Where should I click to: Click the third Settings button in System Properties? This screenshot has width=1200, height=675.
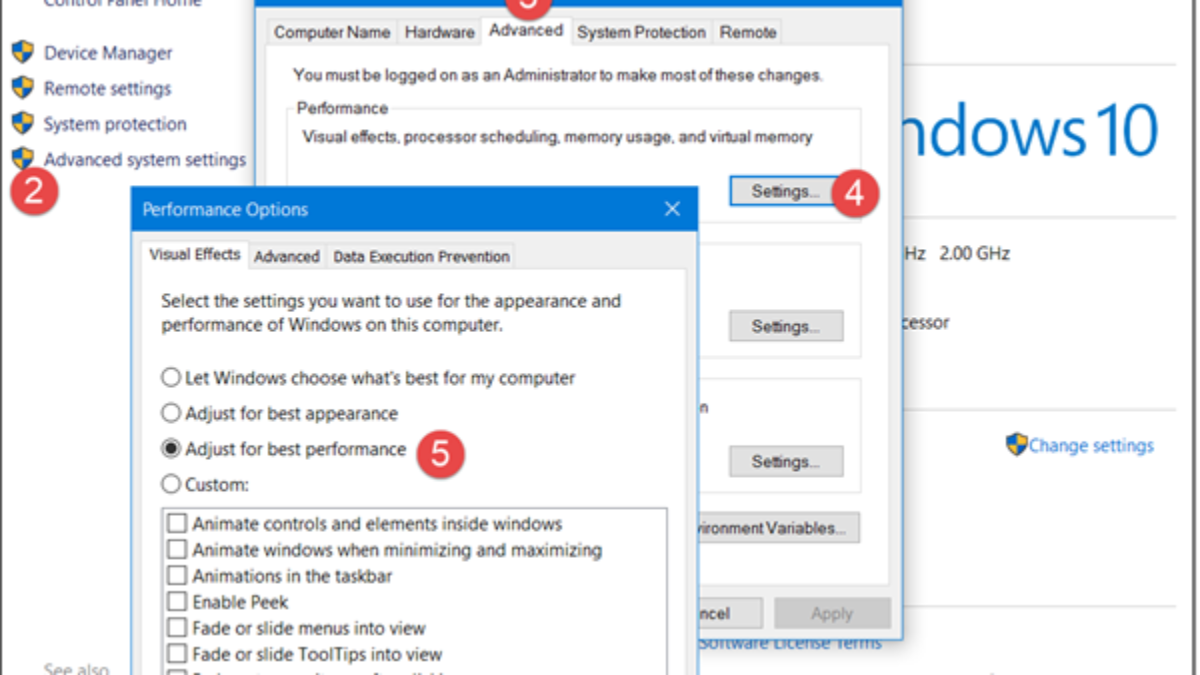pyautogui.click(x=786, y=462)
